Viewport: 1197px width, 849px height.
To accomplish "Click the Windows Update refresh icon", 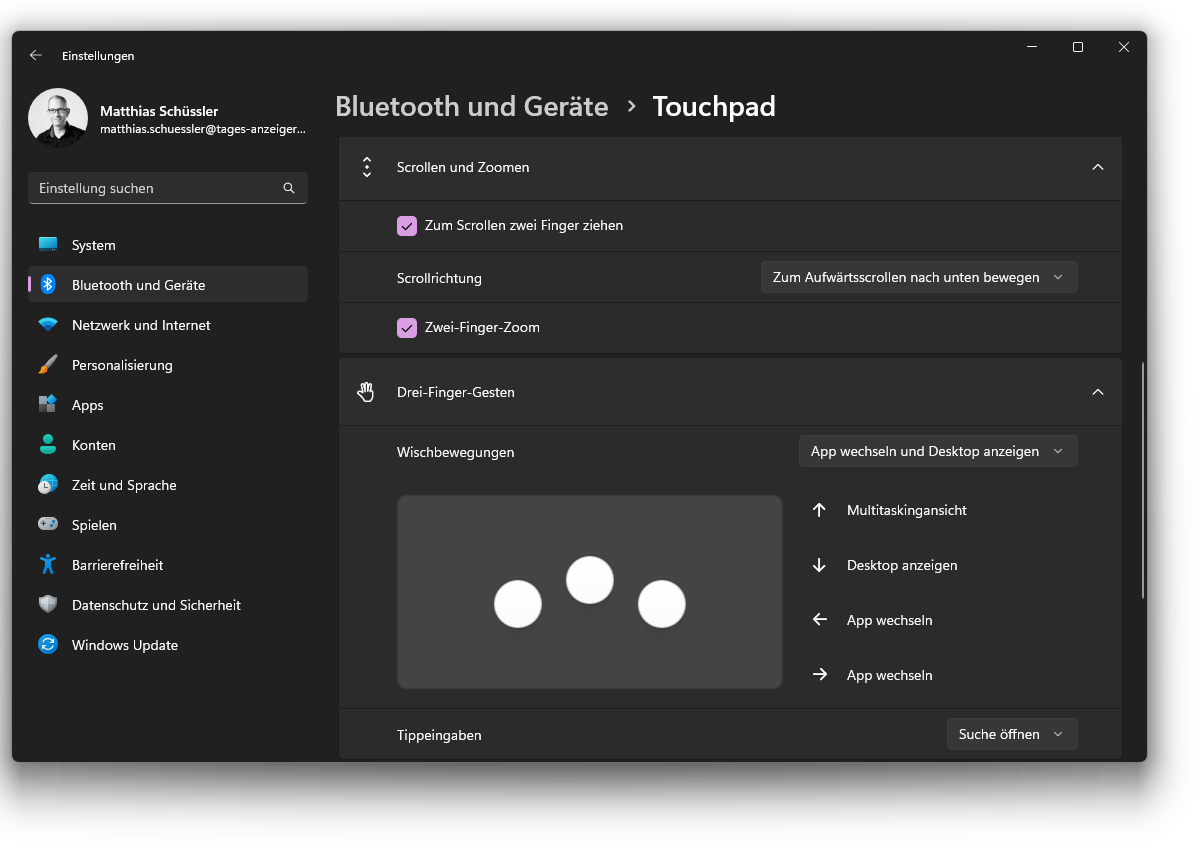I will click(x=47, y=644).
